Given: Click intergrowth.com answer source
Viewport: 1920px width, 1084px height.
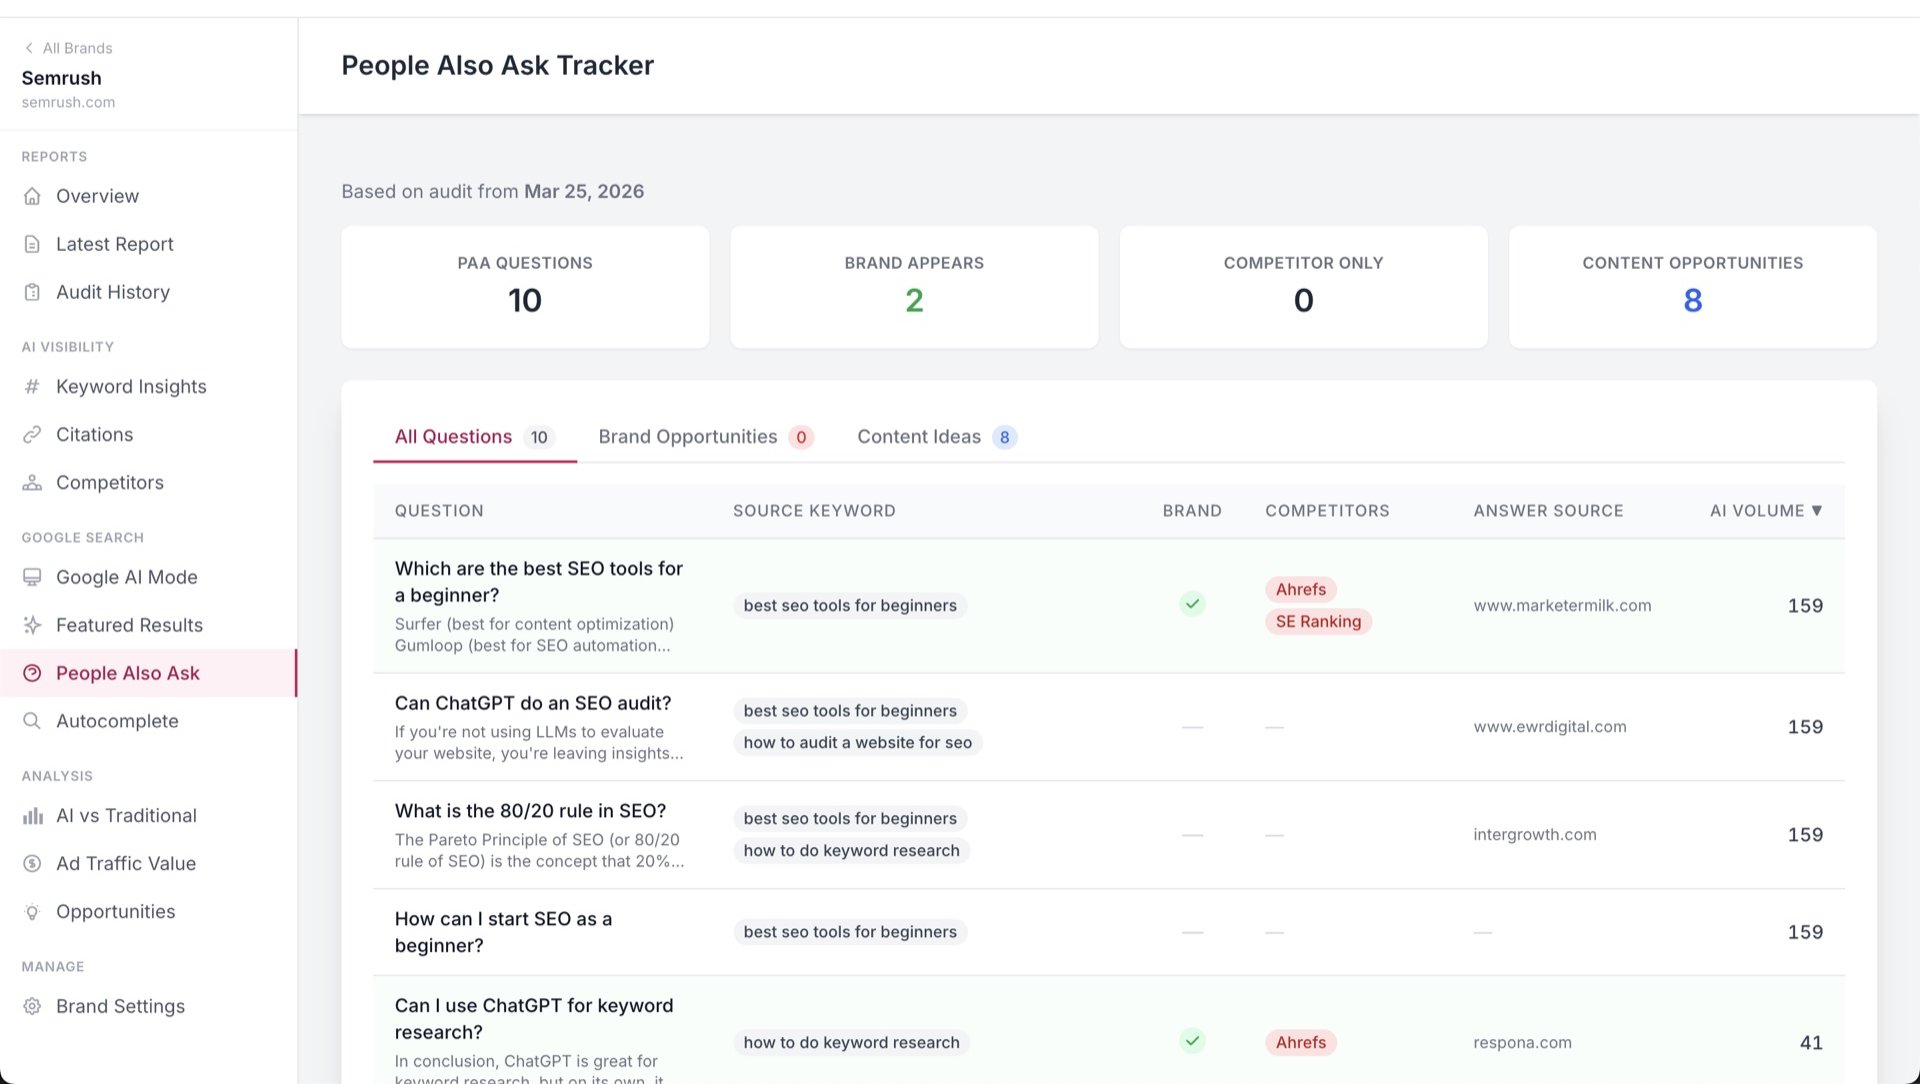Looking at the screenshot, I should [x=1534, y=835].
